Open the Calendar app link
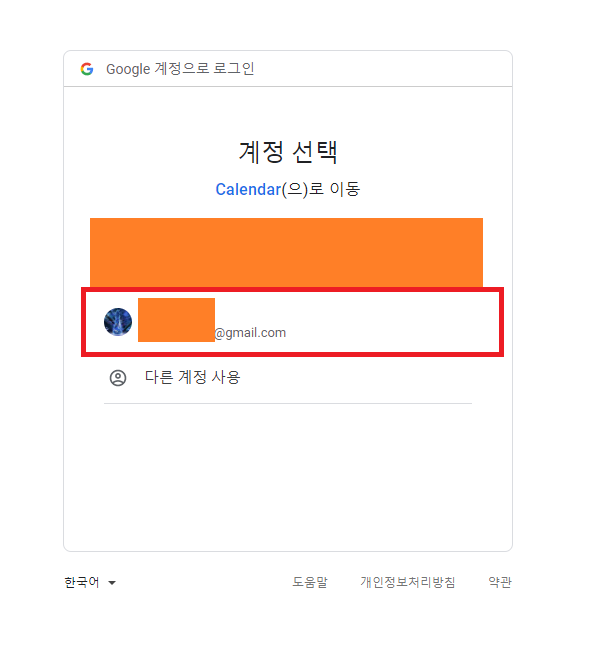 coord(248,190)
